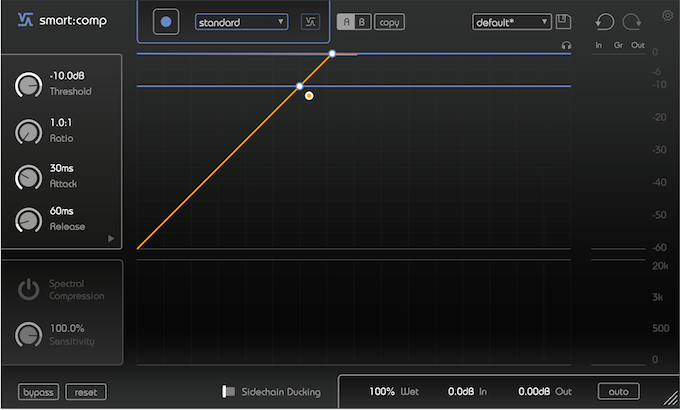Click the Attack knob
680x410 pixels.
[28, 177]
